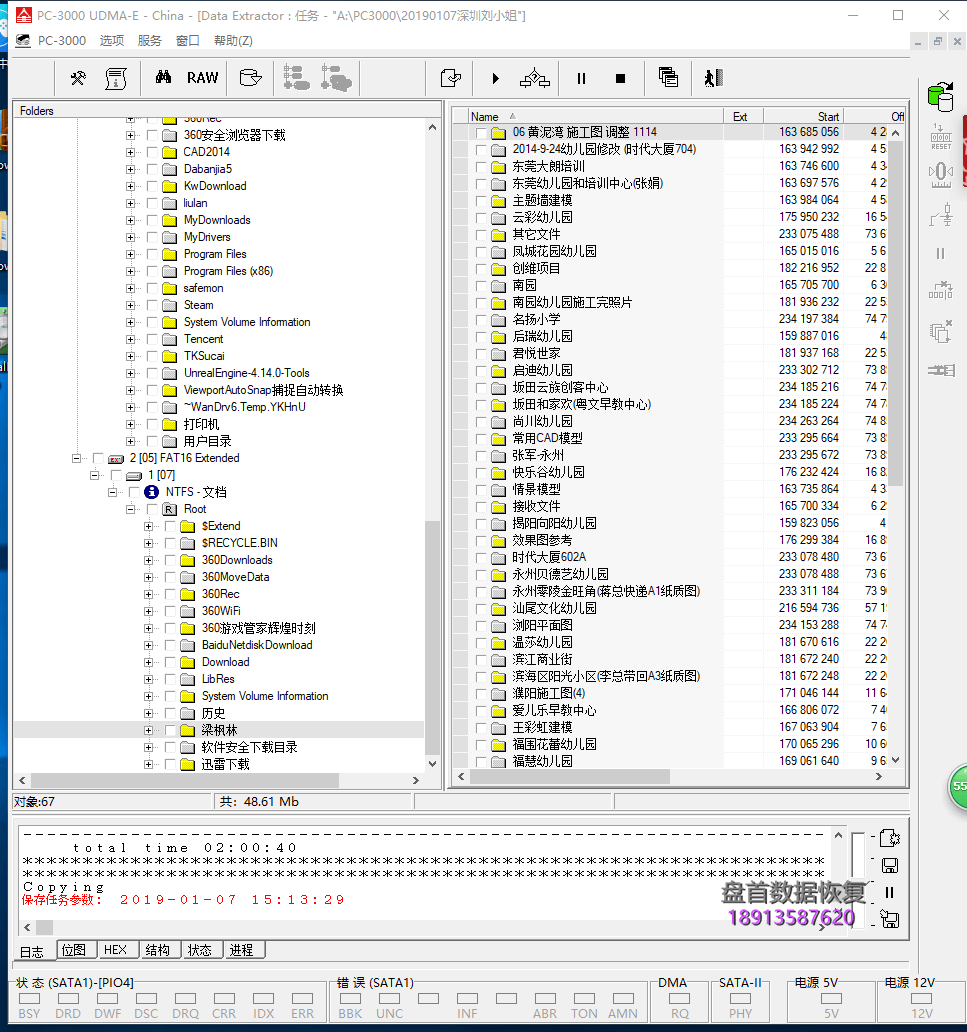Expand the 迅雷下载 folder node
Screen dimensions: 967x1032
click(148, 764)
